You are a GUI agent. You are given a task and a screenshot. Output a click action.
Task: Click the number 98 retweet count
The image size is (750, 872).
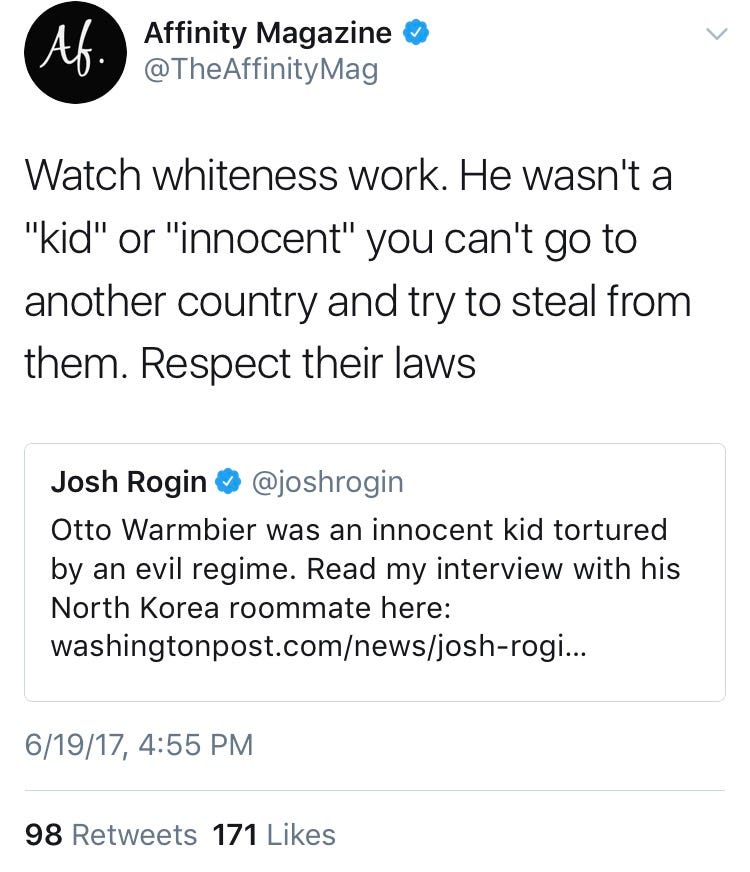click(43, 834)
